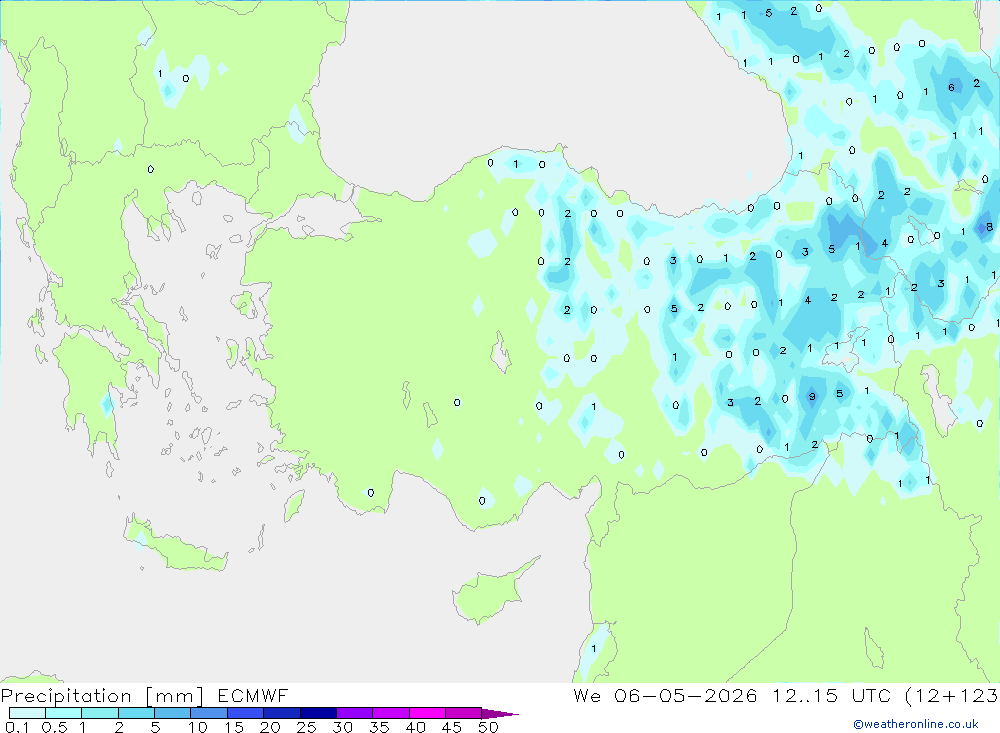1000x733 pixels.
Task: Click the map precipitation value '6'
Action: click(951, 87)
